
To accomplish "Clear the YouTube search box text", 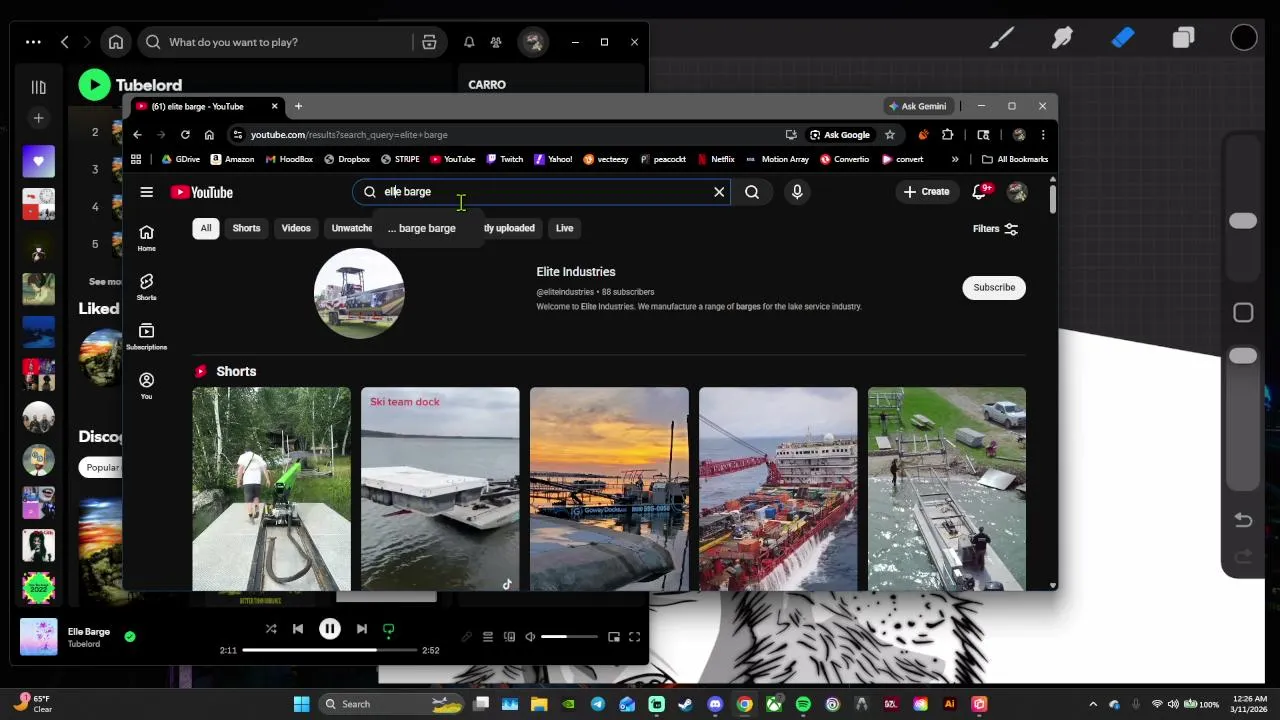I will coord(719,192).
